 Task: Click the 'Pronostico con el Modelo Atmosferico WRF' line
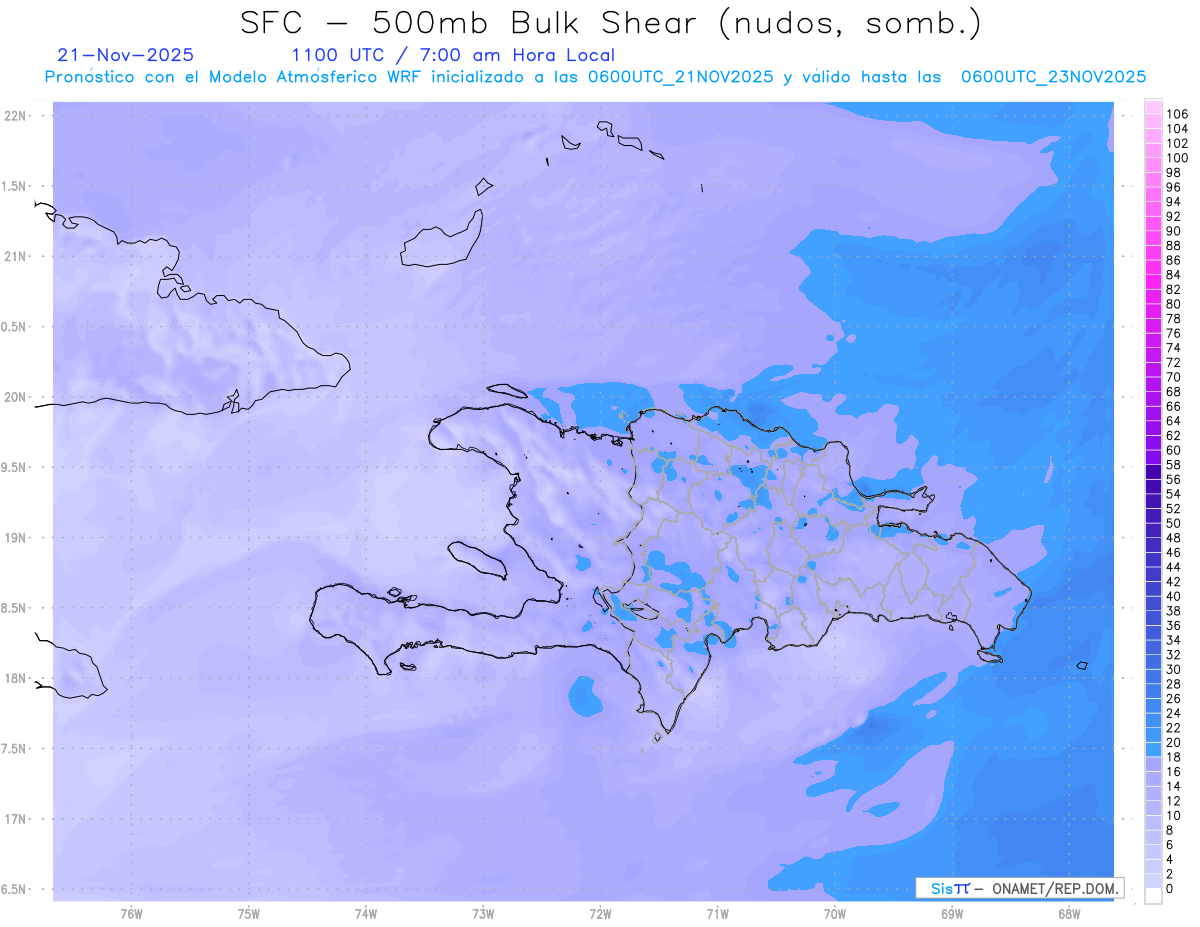[595, 77]
